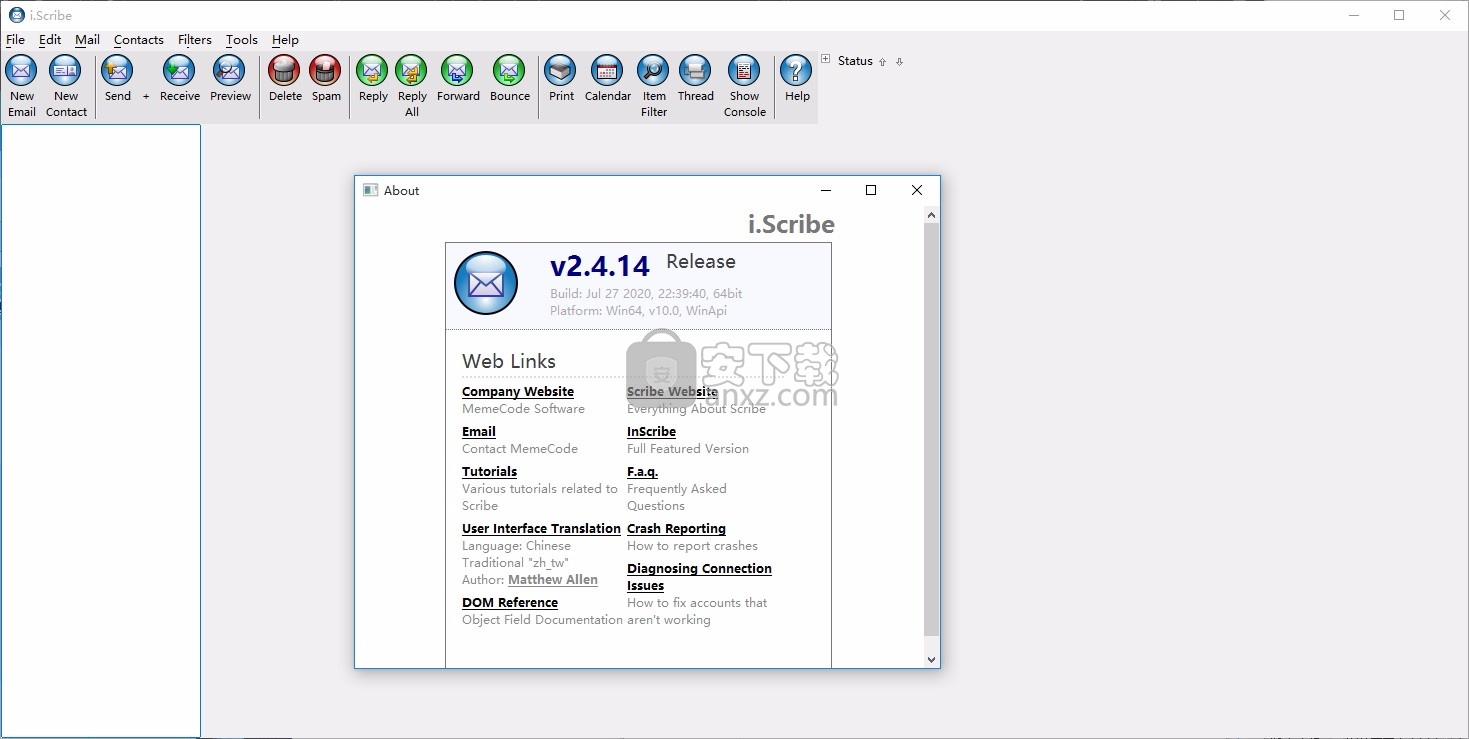This screenshot has height=739, width=1469.
Task: Open the F.a.q. link
Action: tap(643, 472)
